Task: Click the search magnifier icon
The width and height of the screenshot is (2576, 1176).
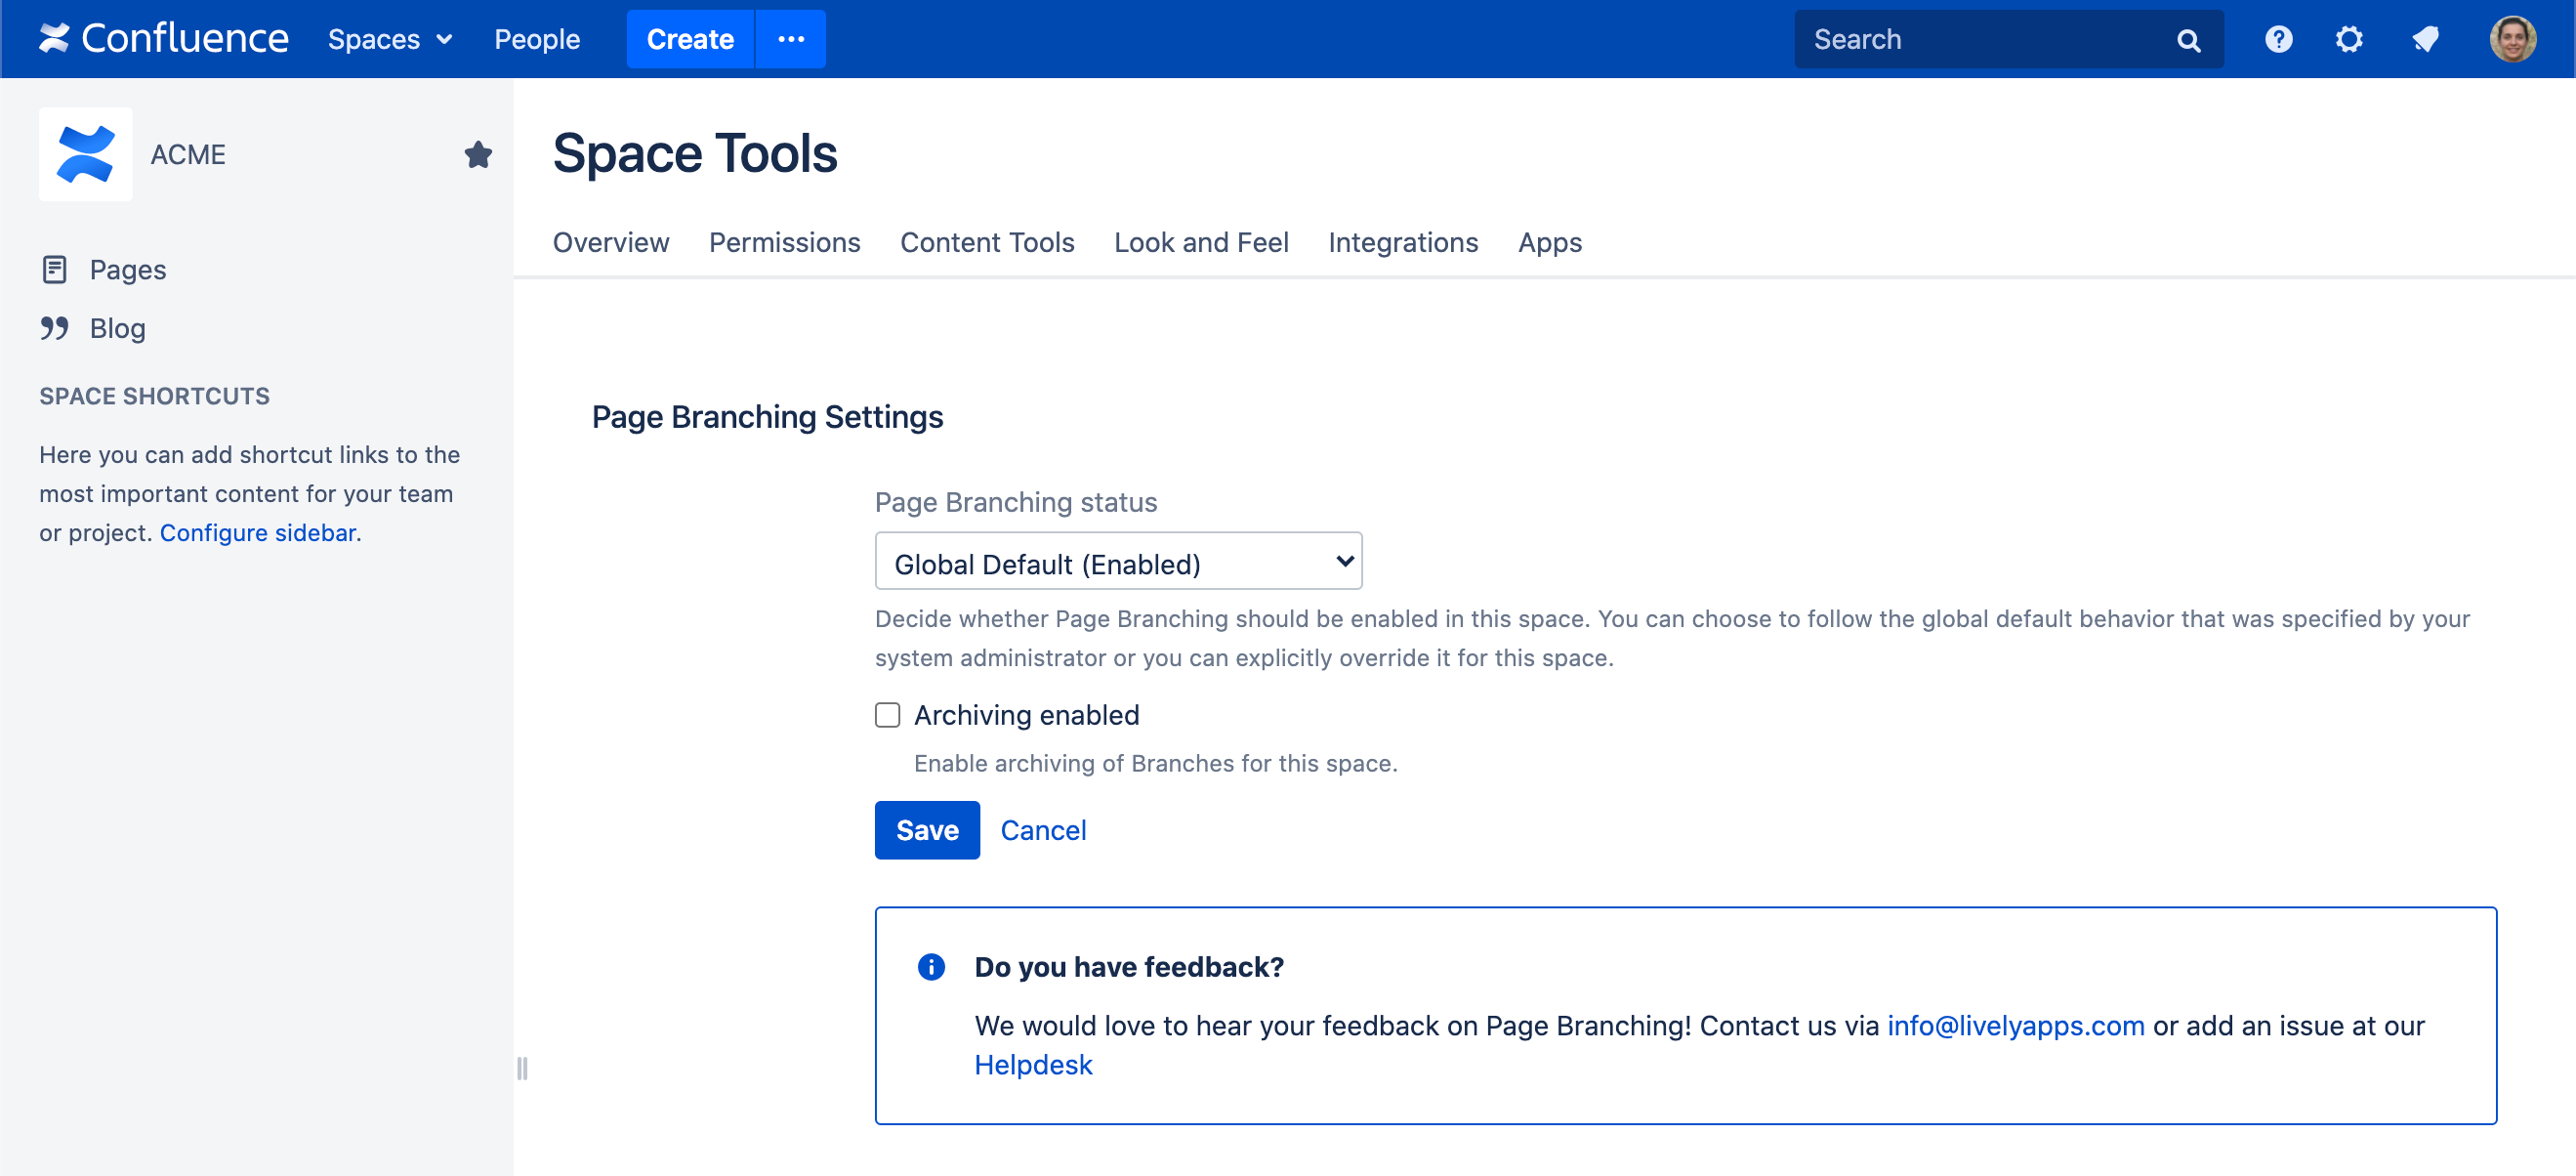Action: tap(2188, 40)
